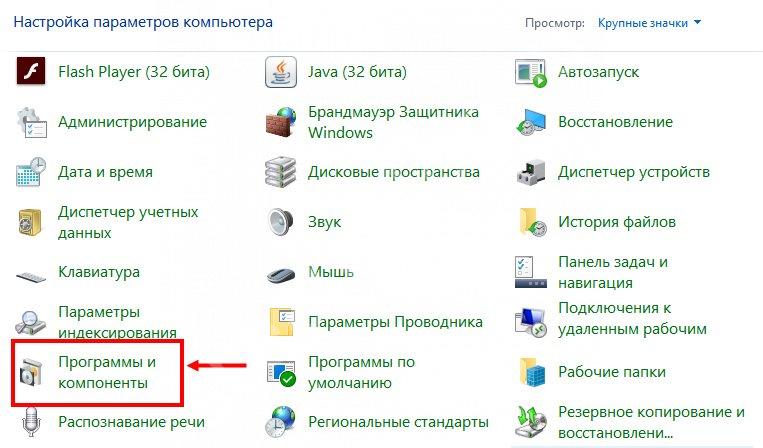The width and height of the screenshot is (763, 448).
Task: Open the Диспетчер учетных данных link
Action: [128, 222]
